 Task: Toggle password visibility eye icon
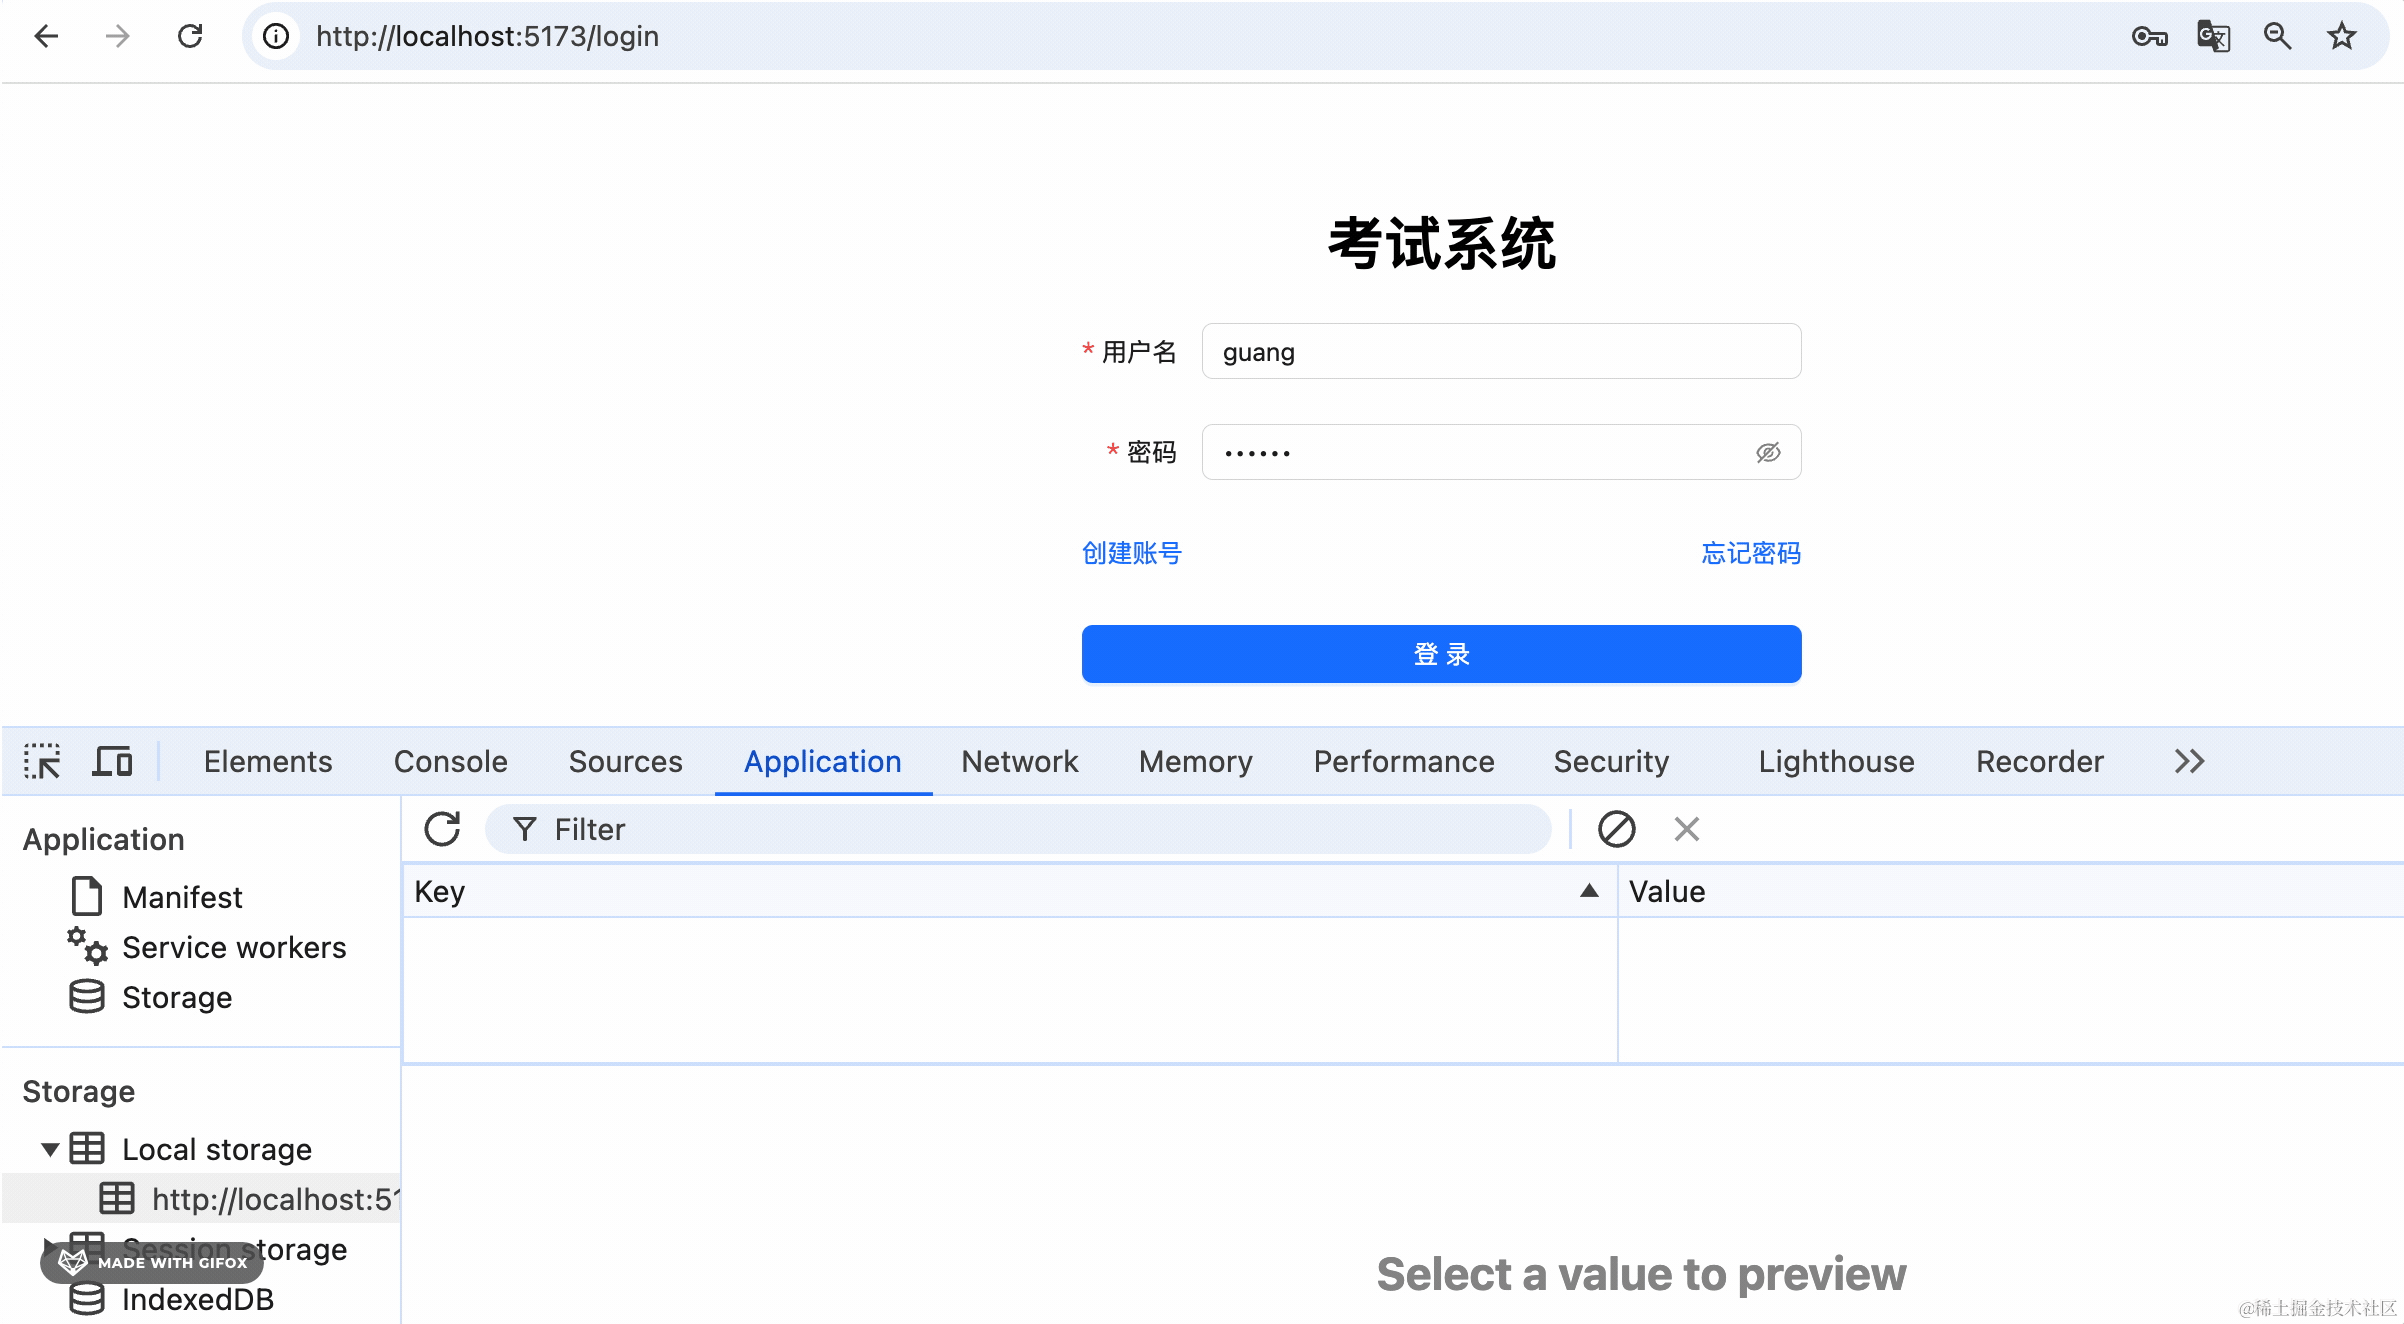coord(1767,453)
